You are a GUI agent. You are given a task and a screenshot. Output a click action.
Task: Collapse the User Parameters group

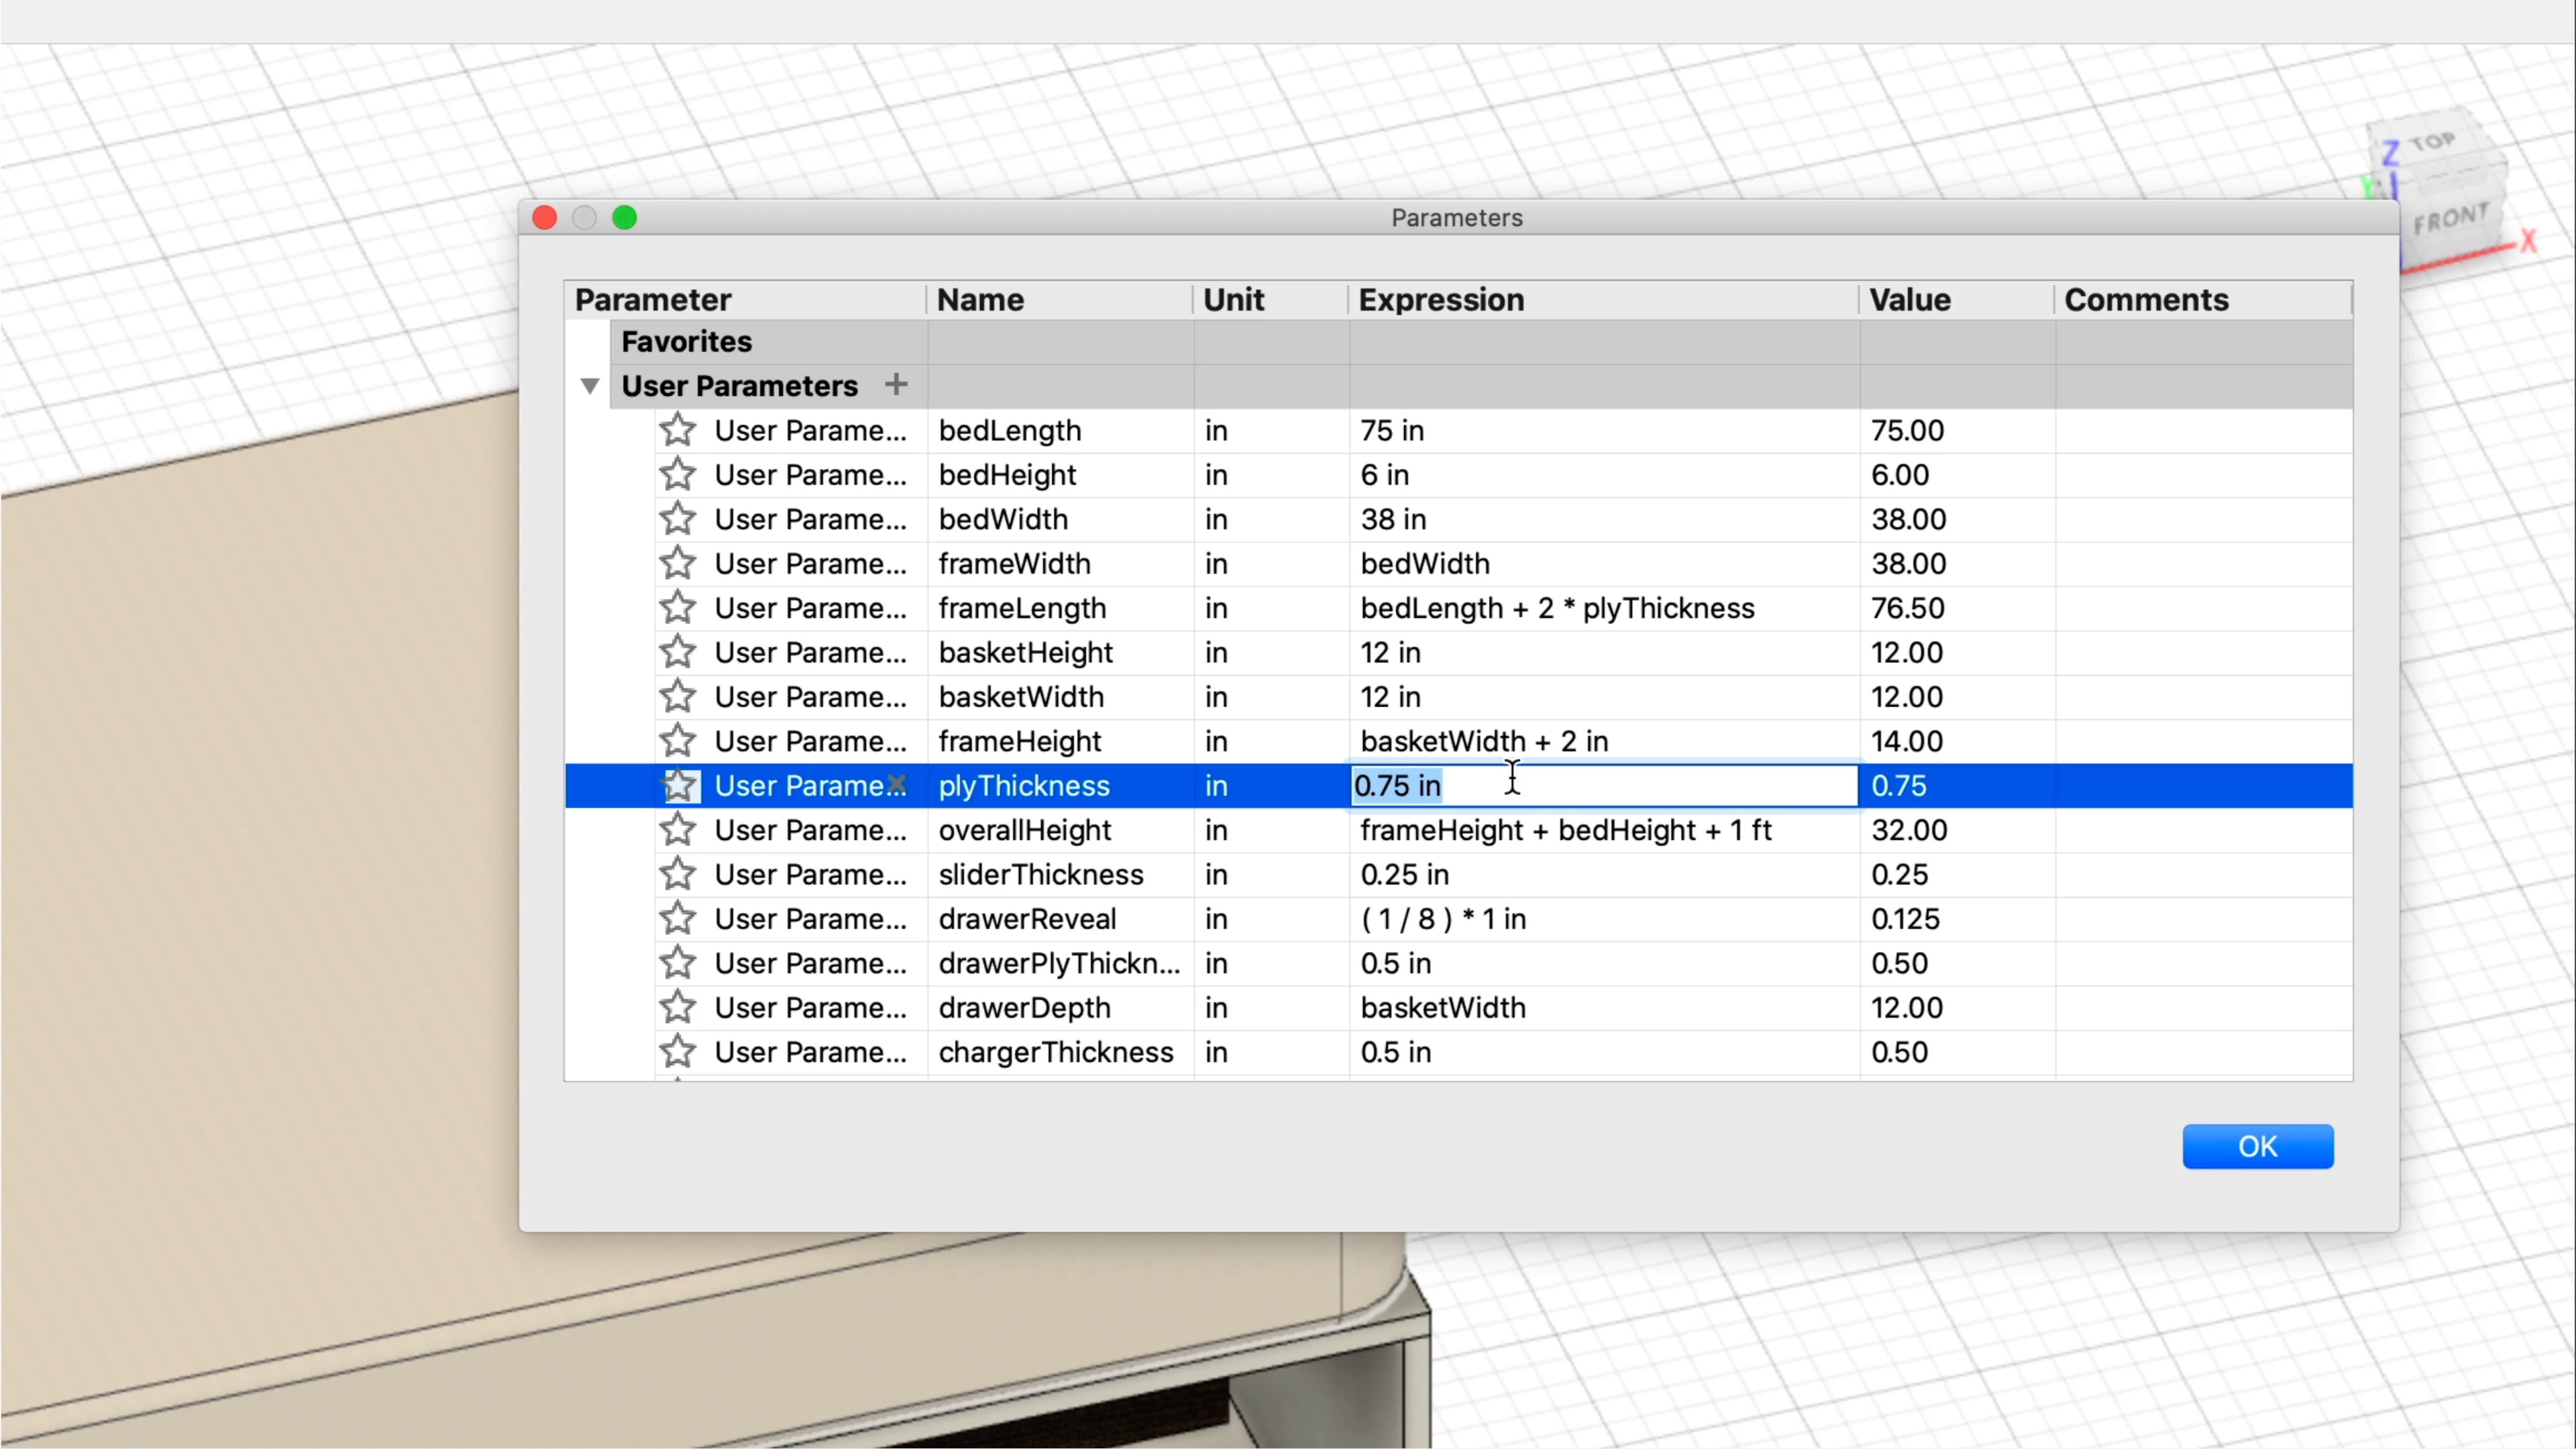point(590,386)
